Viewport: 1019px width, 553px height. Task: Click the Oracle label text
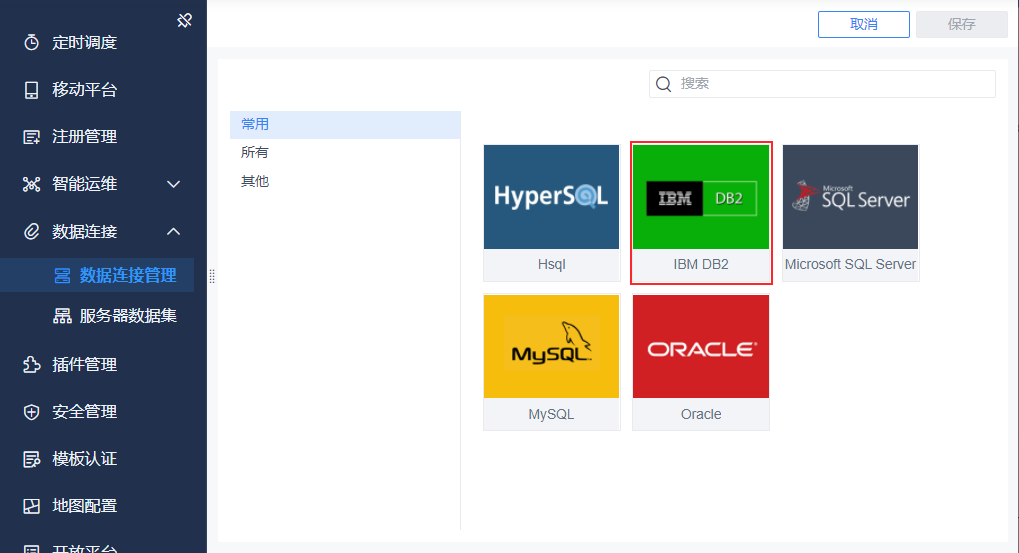(701, 415)
